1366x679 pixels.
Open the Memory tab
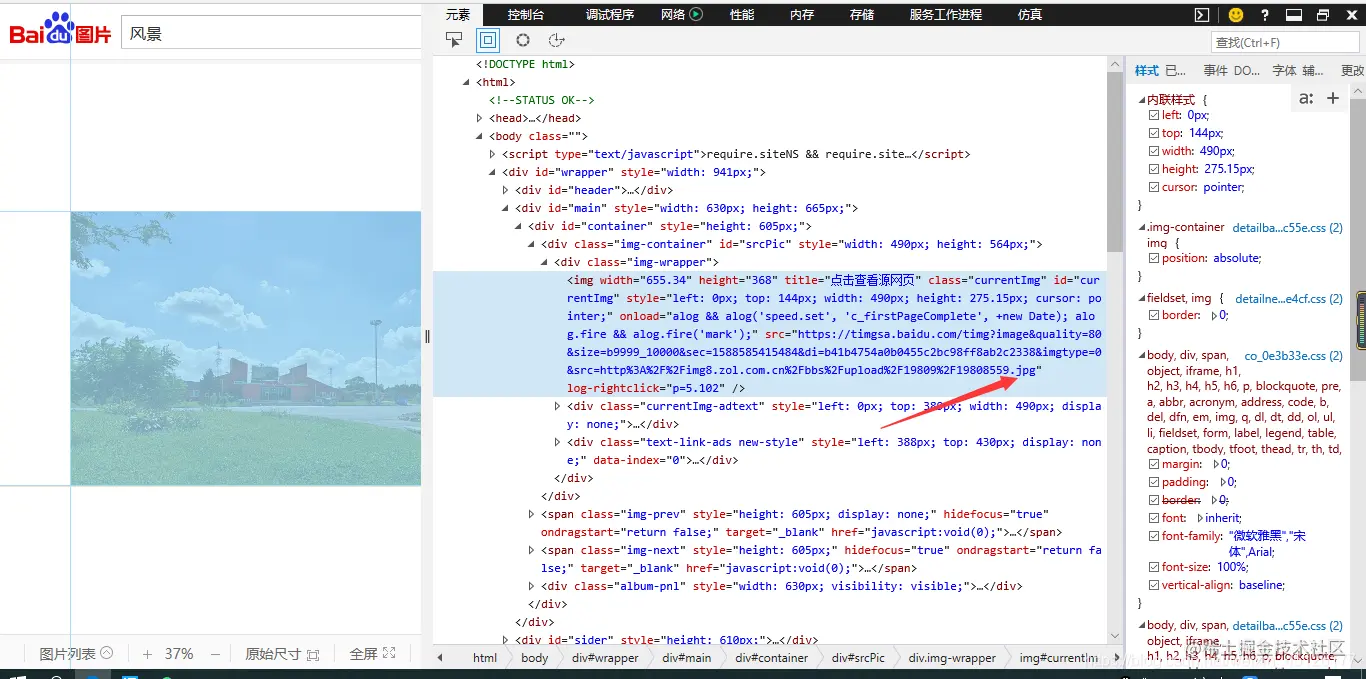pyautogui.click(x=802, y=14)
